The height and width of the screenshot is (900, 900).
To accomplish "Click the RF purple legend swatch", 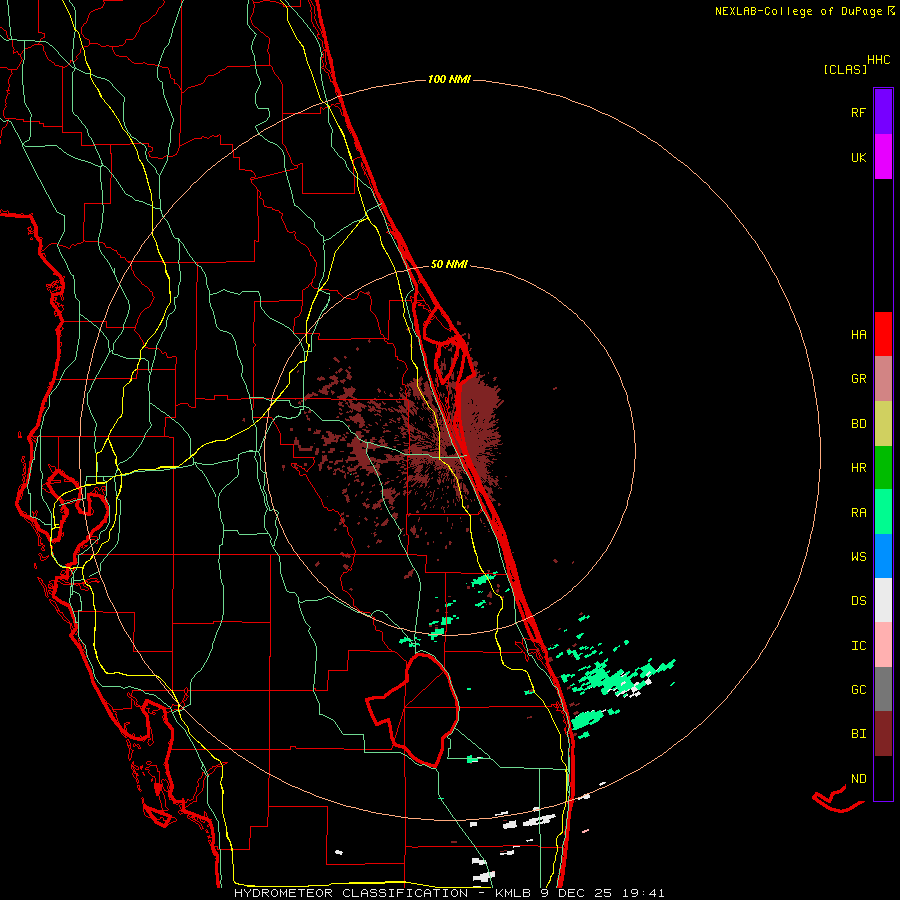I will tap(883, 111).
